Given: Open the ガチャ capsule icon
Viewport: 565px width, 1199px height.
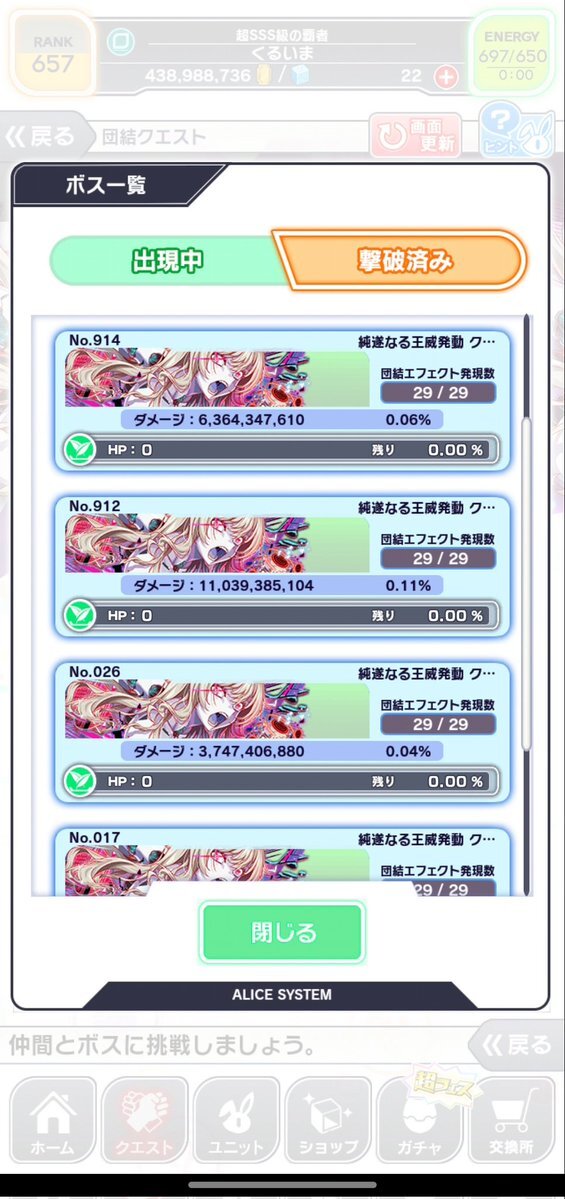Looking at the screenshot, I should coord(420,1119).
